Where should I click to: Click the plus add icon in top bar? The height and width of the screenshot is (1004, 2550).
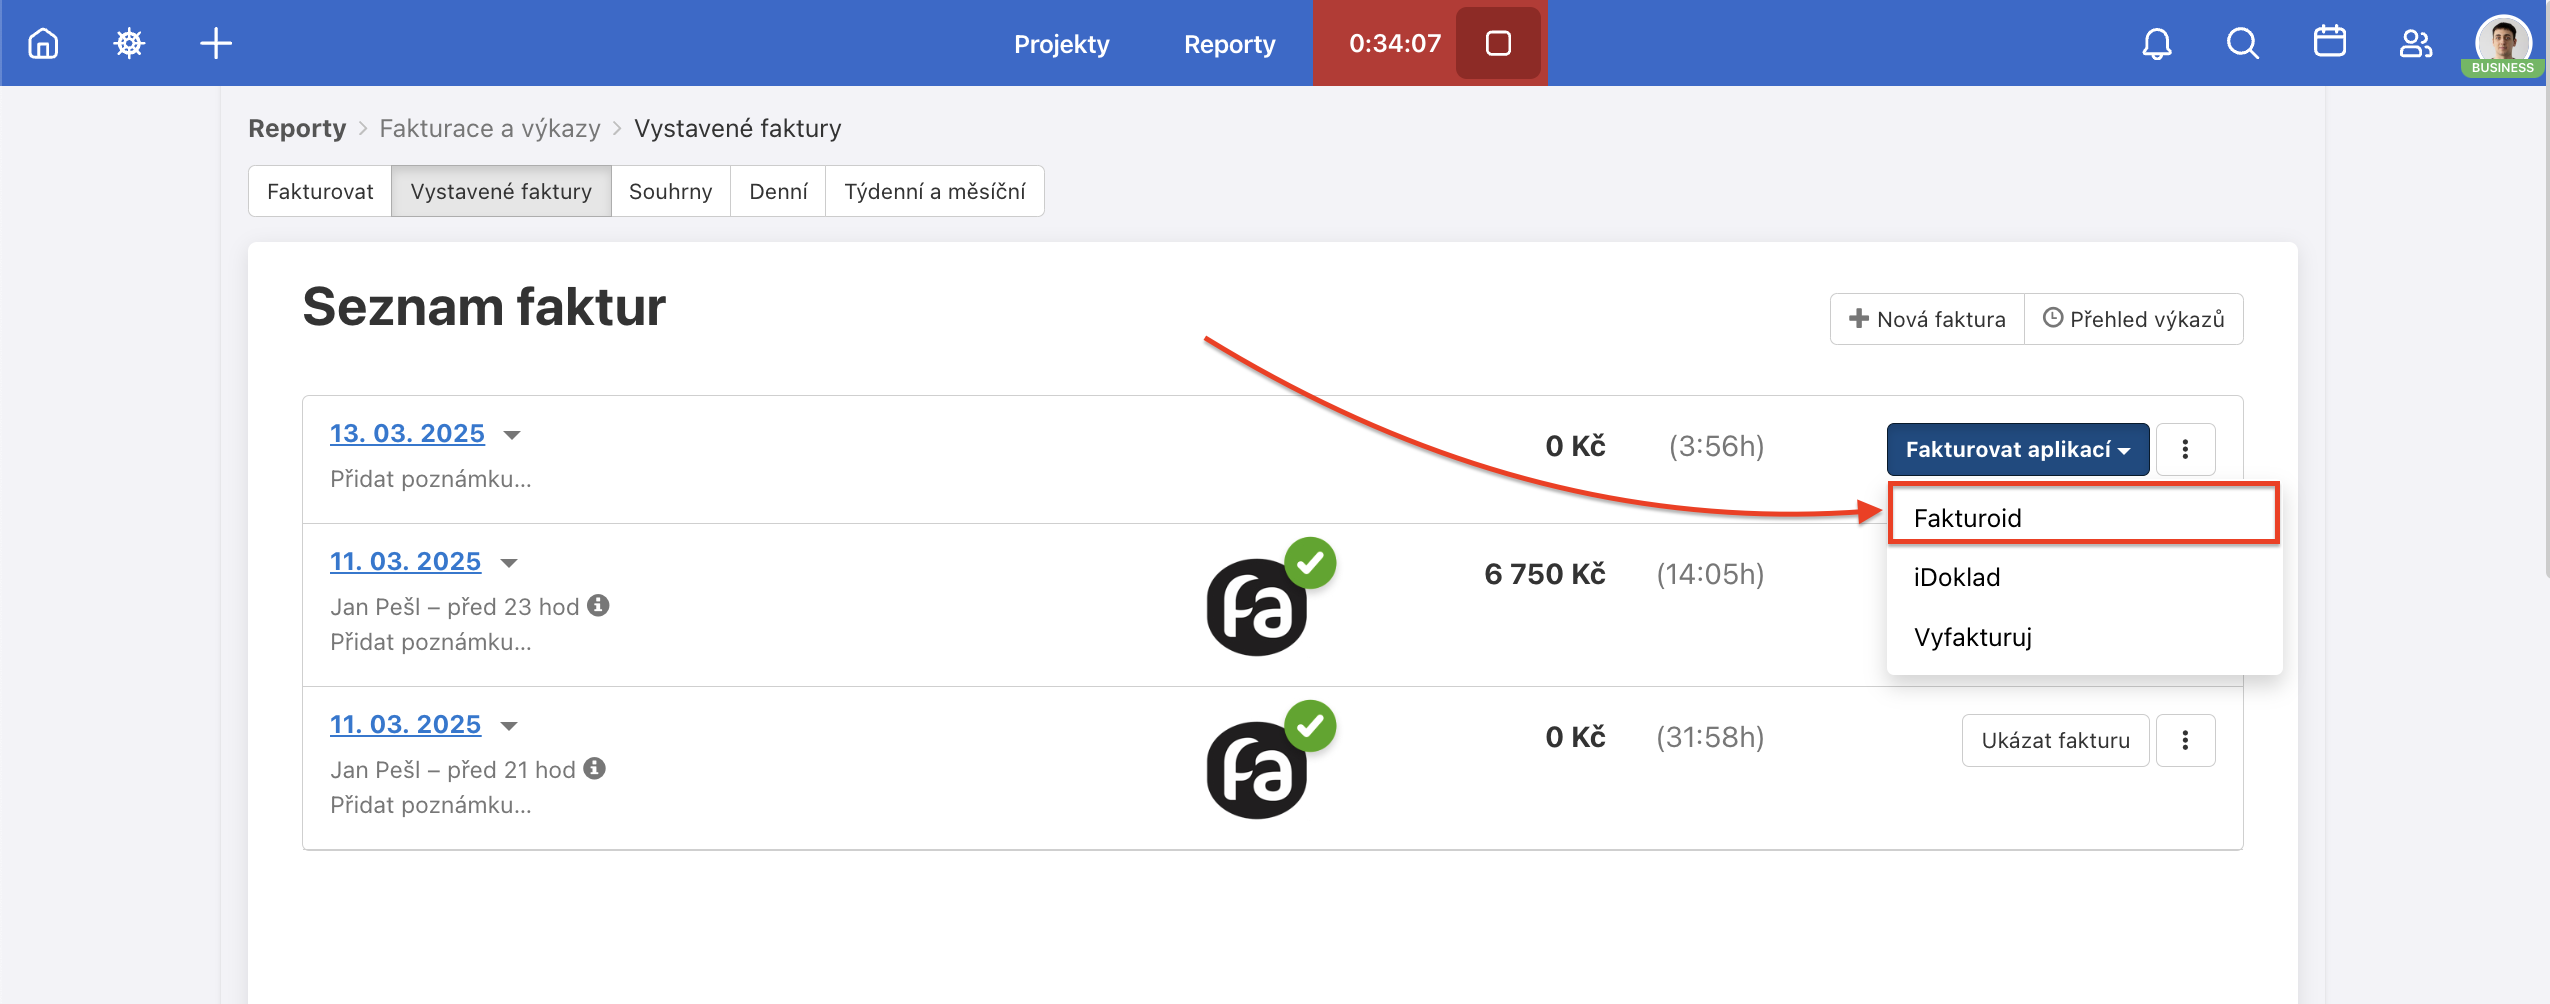point(216,43)
